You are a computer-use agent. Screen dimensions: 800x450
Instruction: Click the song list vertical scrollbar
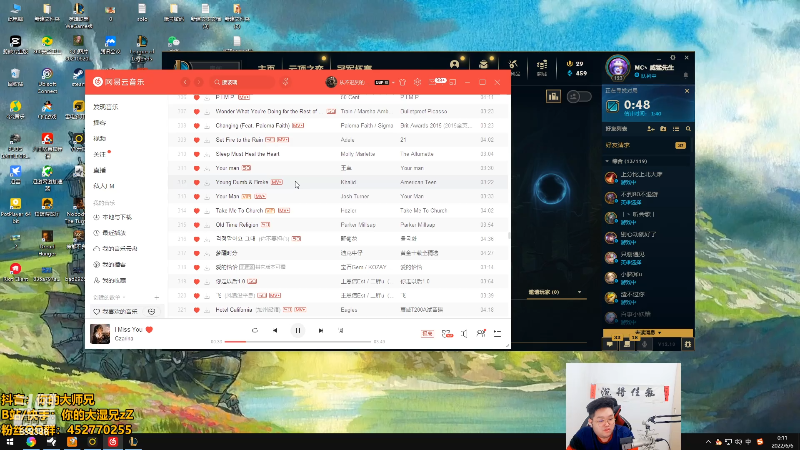tap(509, 235)
